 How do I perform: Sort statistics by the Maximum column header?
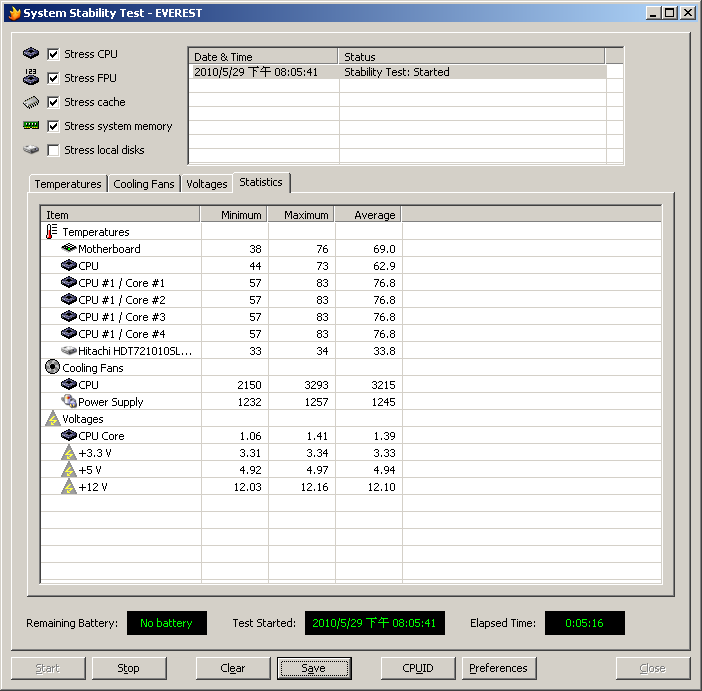click(305, 215)
